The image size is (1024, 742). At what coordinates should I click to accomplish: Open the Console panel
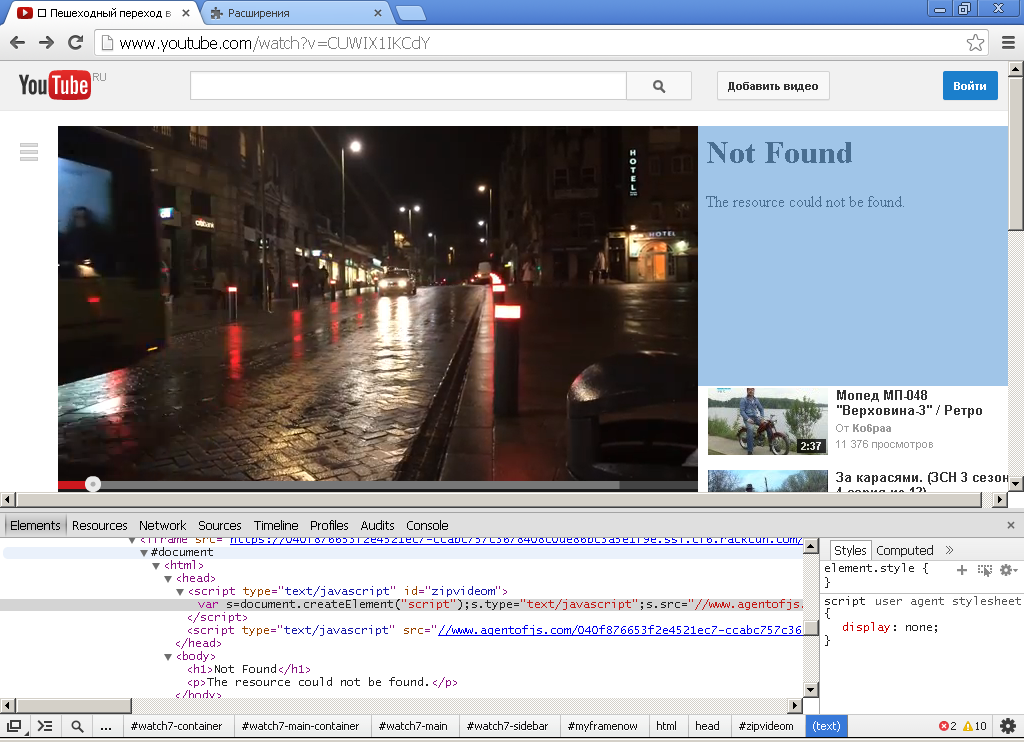[427, 525]
